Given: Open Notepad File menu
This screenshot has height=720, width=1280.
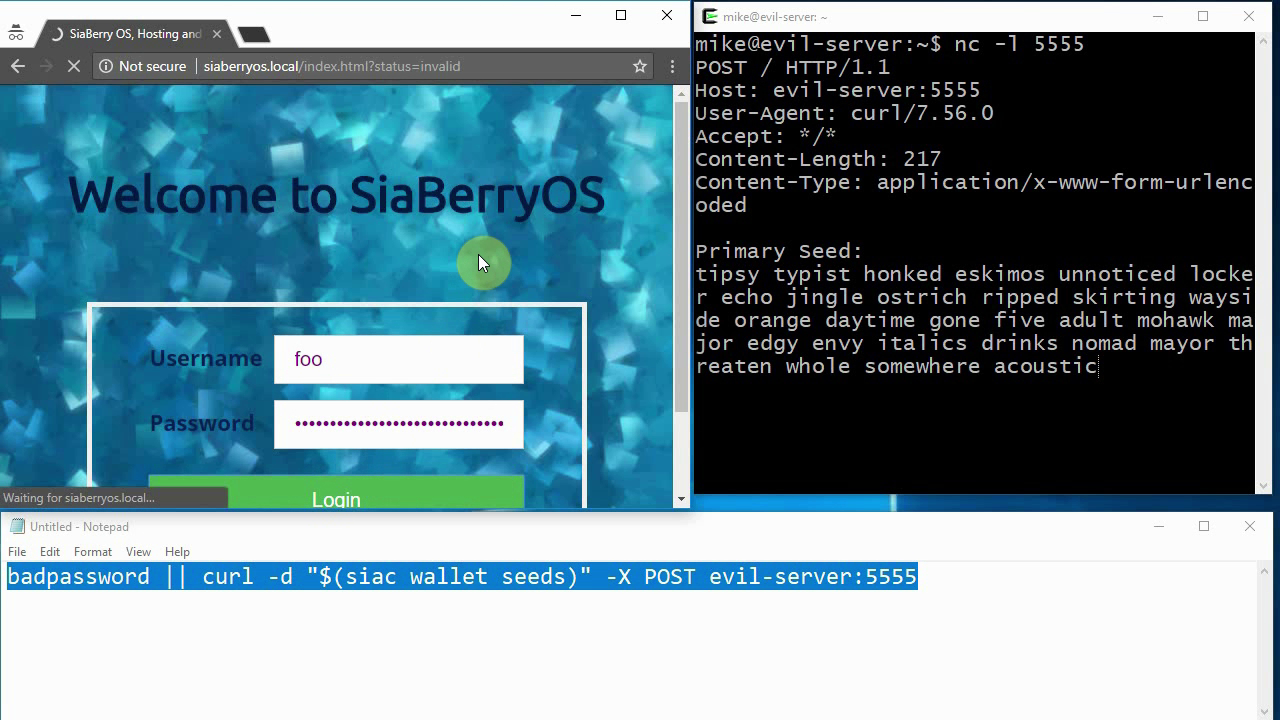Looking at the screenshot, I should tap(17, 552).
